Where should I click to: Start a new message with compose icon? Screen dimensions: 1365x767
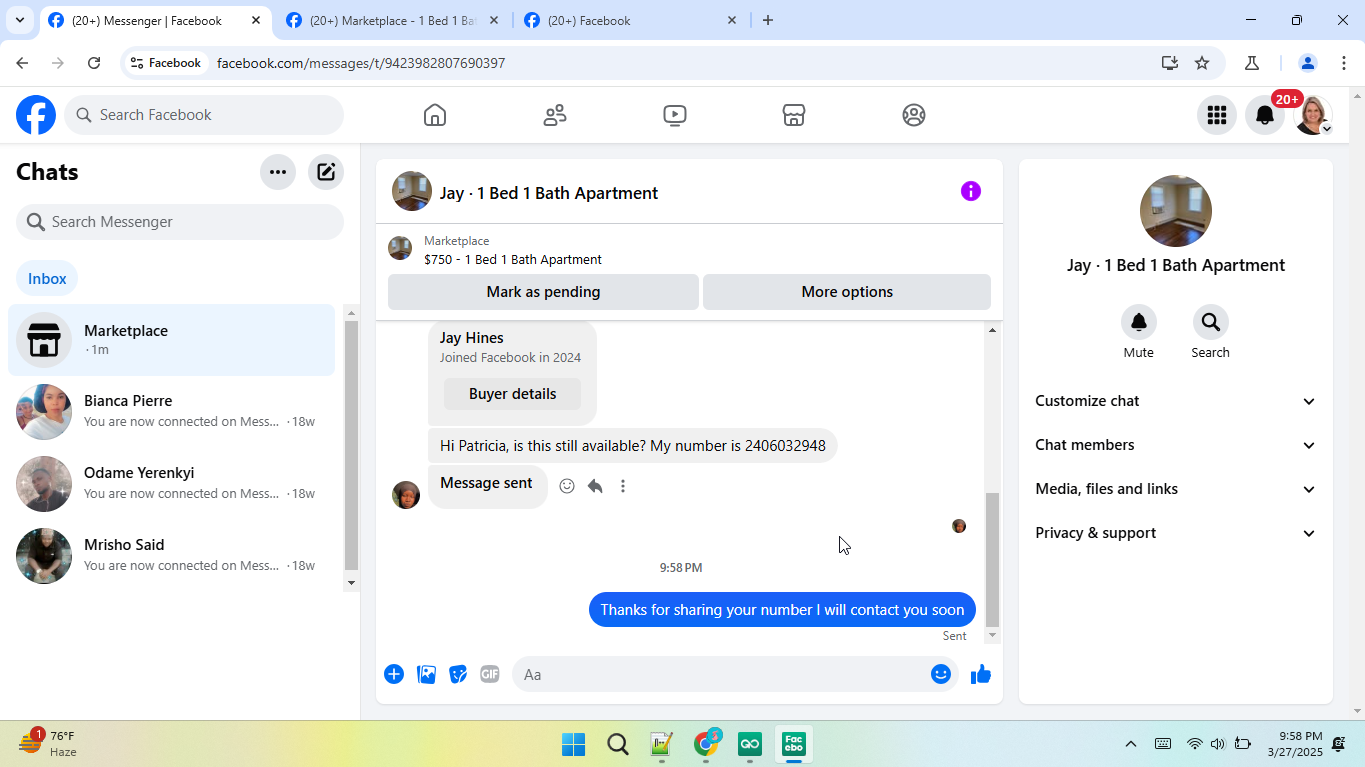[326, 172]
